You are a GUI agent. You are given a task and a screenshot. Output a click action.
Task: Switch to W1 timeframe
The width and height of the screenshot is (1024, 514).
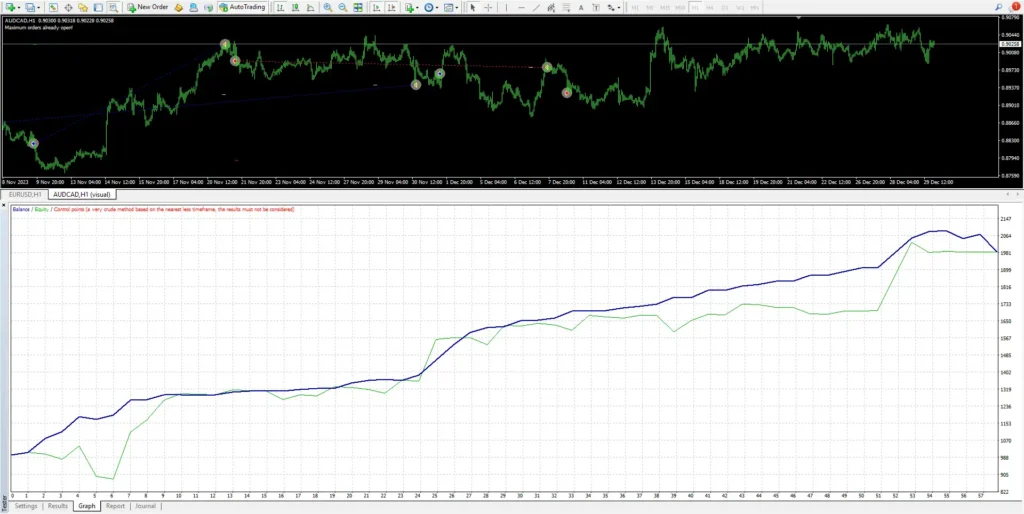click(740, 7)
